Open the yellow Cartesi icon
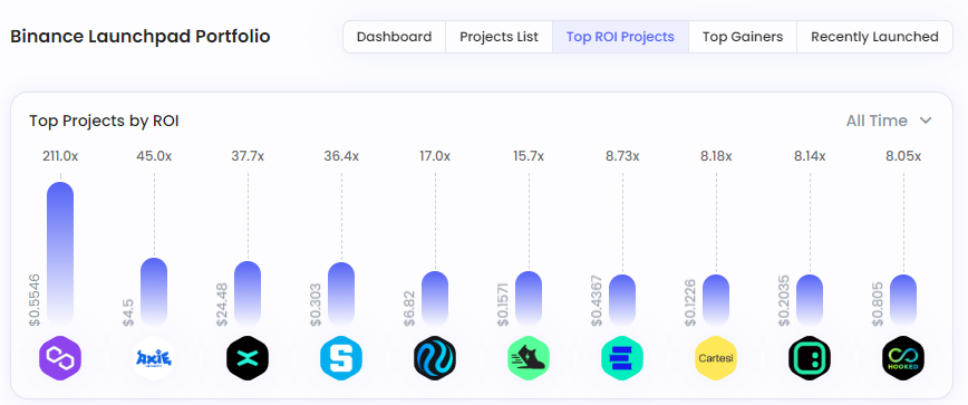The width and height of the screenshot is (968, 405). point(716,358)
